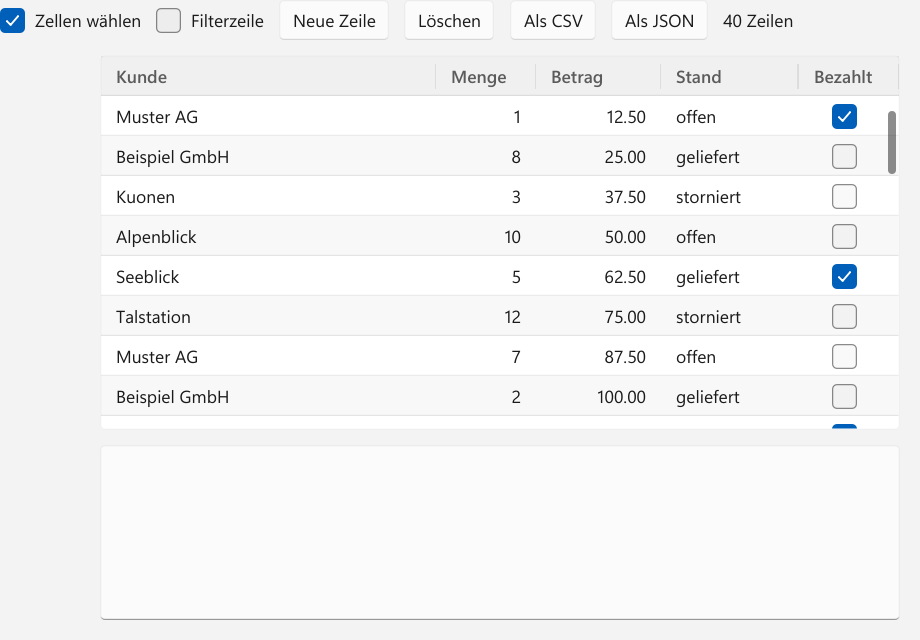Click the Betrag column header
This screenshot has height=640, width=920.
click(598, 77)
